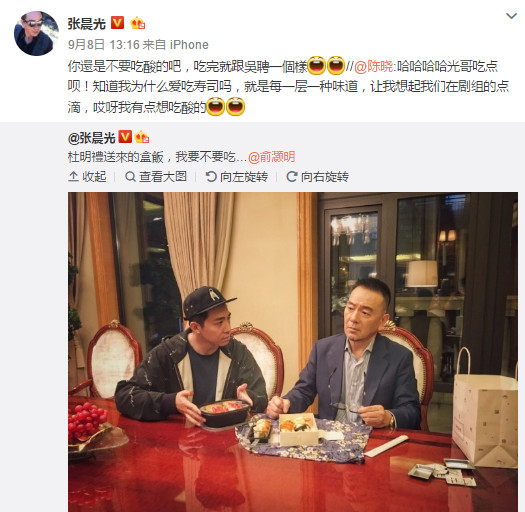Open the post options chevron menu

tap(511, 16)
